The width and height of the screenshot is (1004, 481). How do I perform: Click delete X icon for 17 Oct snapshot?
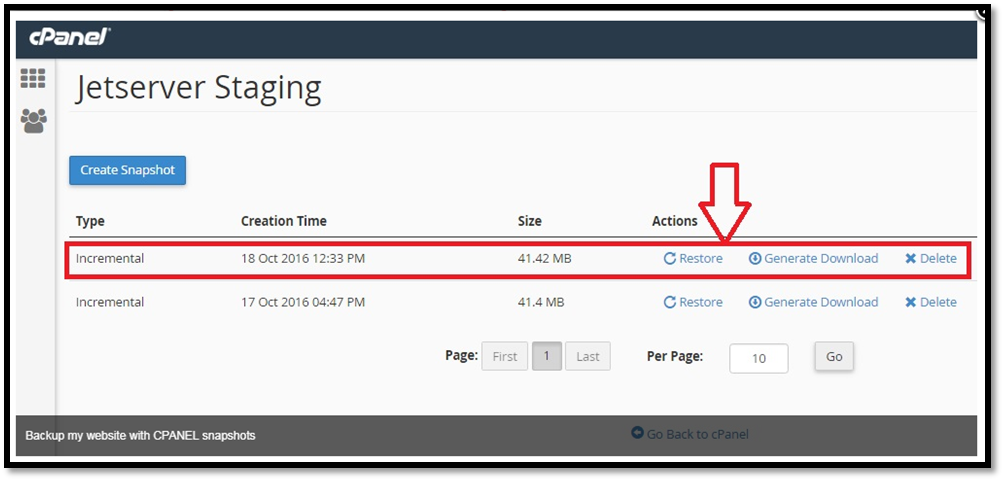pos(911,302)
